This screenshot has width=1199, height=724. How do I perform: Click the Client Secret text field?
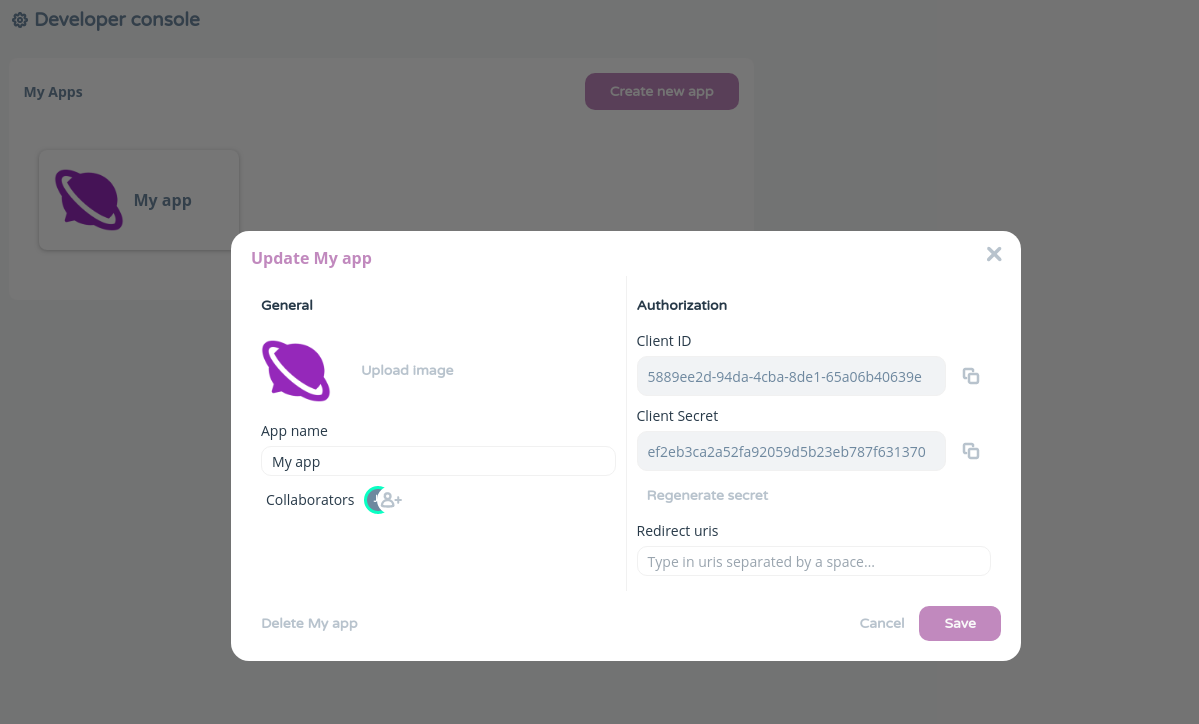point(791,451)
